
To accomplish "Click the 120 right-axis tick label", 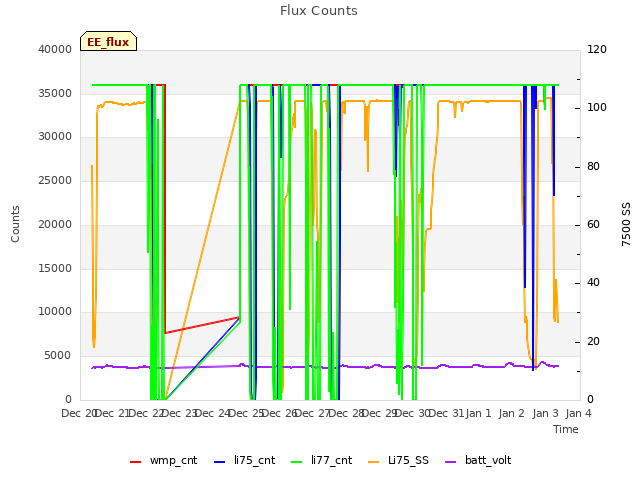I will point(597,49).
